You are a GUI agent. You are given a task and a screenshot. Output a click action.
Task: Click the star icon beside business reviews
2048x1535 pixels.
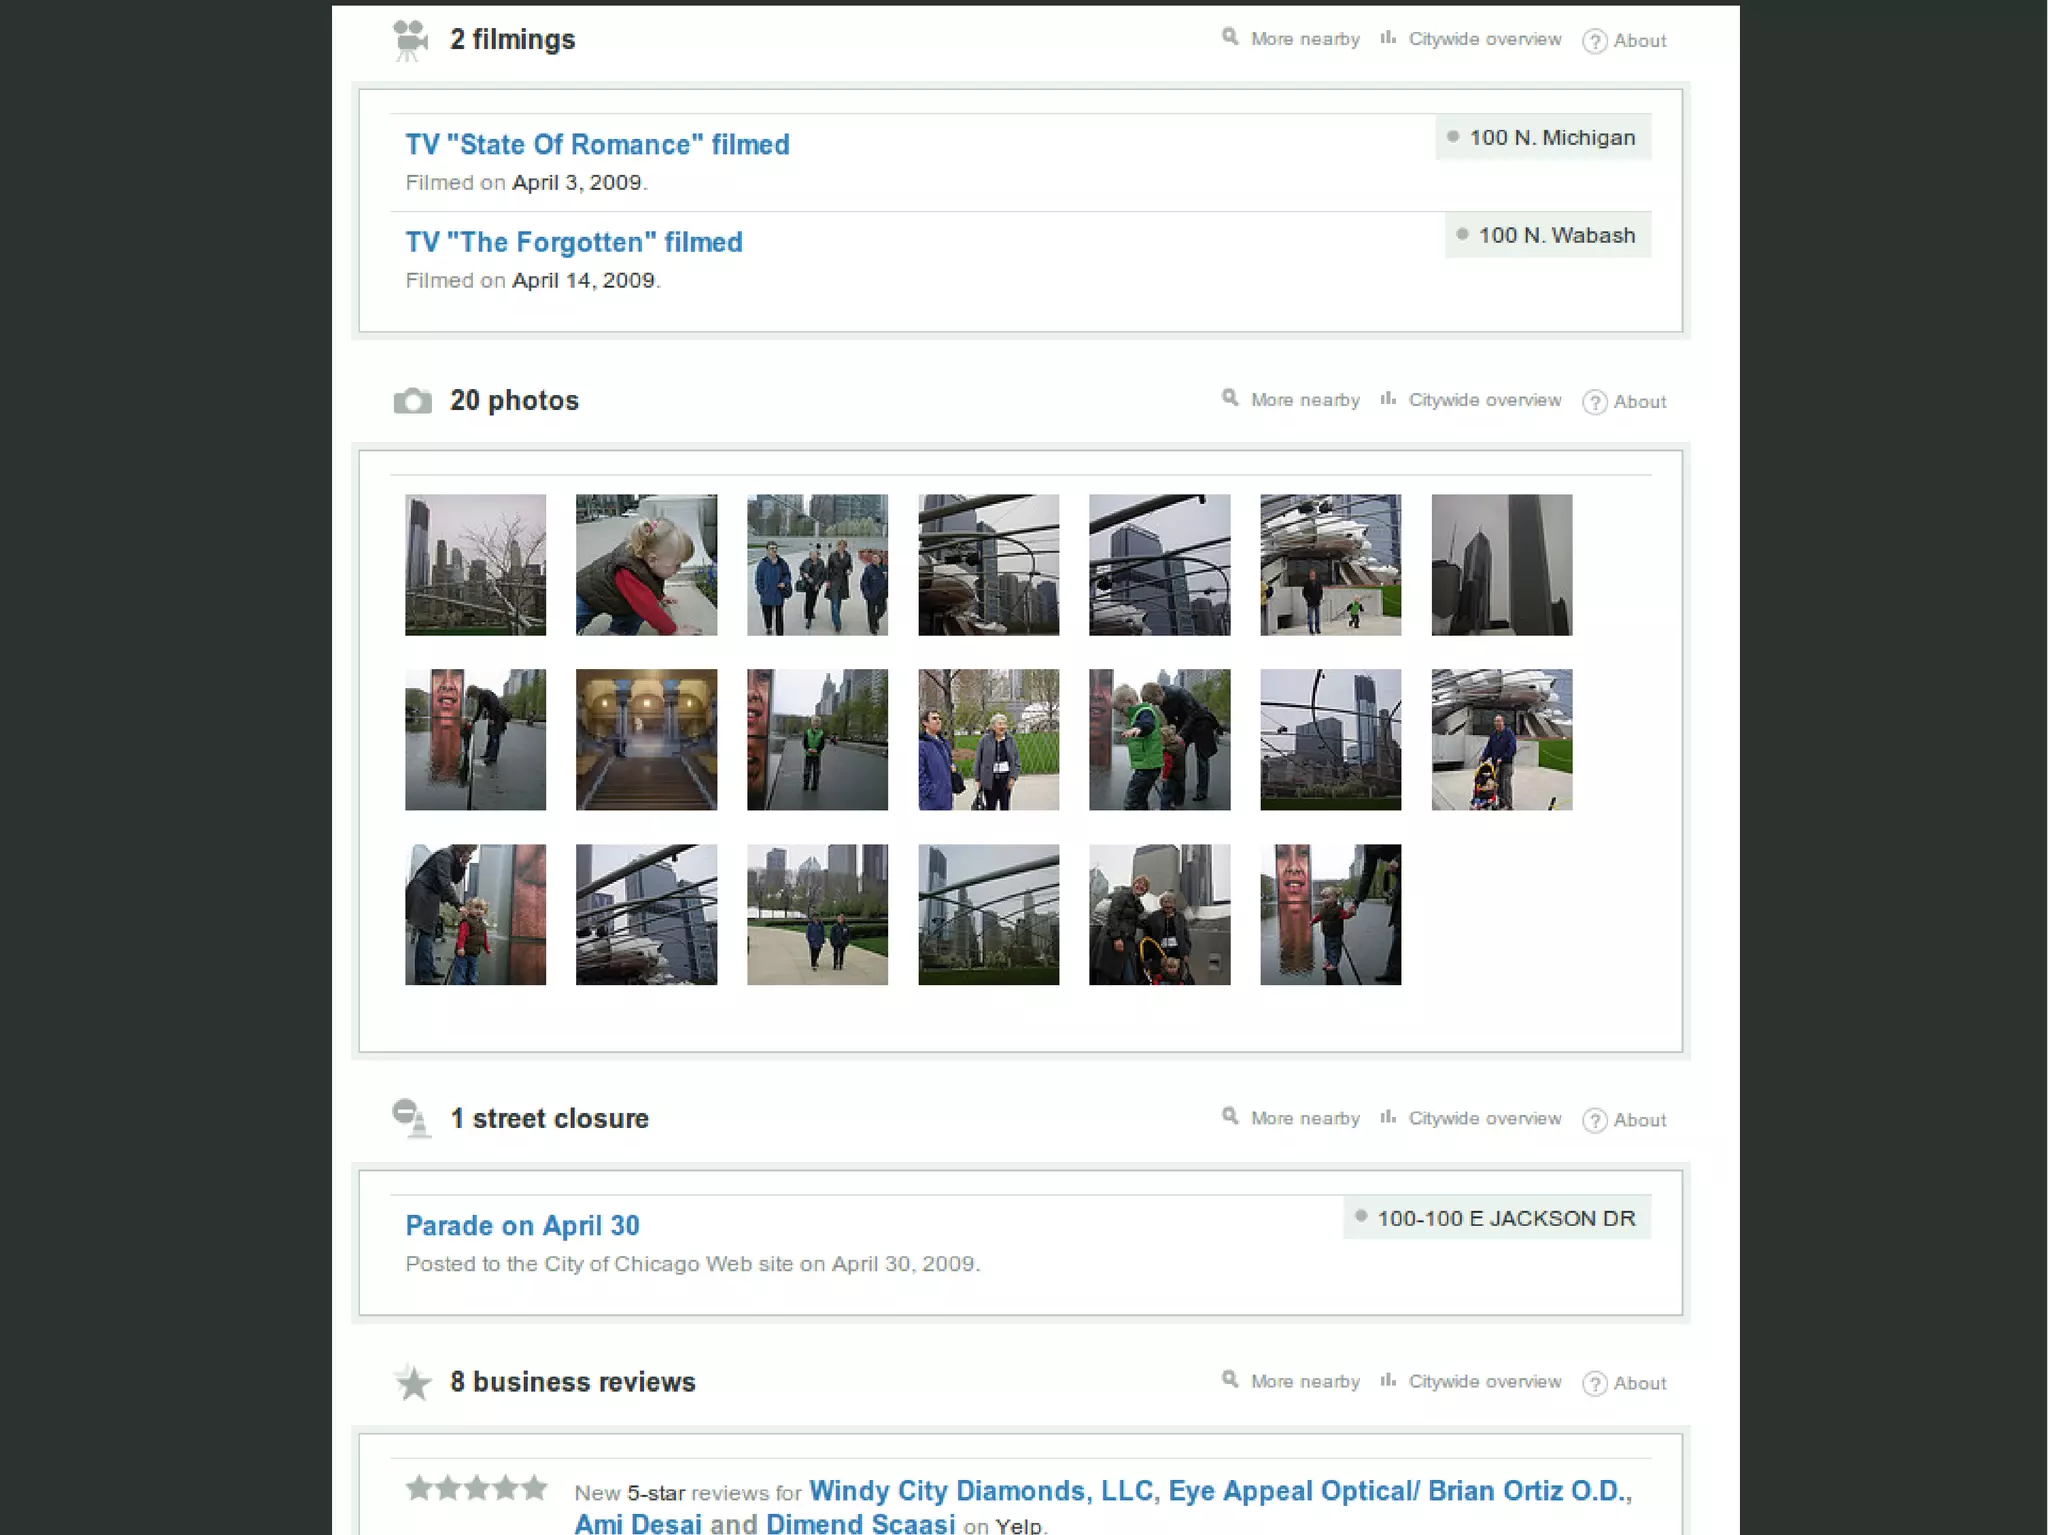(x=413, y=1383)
